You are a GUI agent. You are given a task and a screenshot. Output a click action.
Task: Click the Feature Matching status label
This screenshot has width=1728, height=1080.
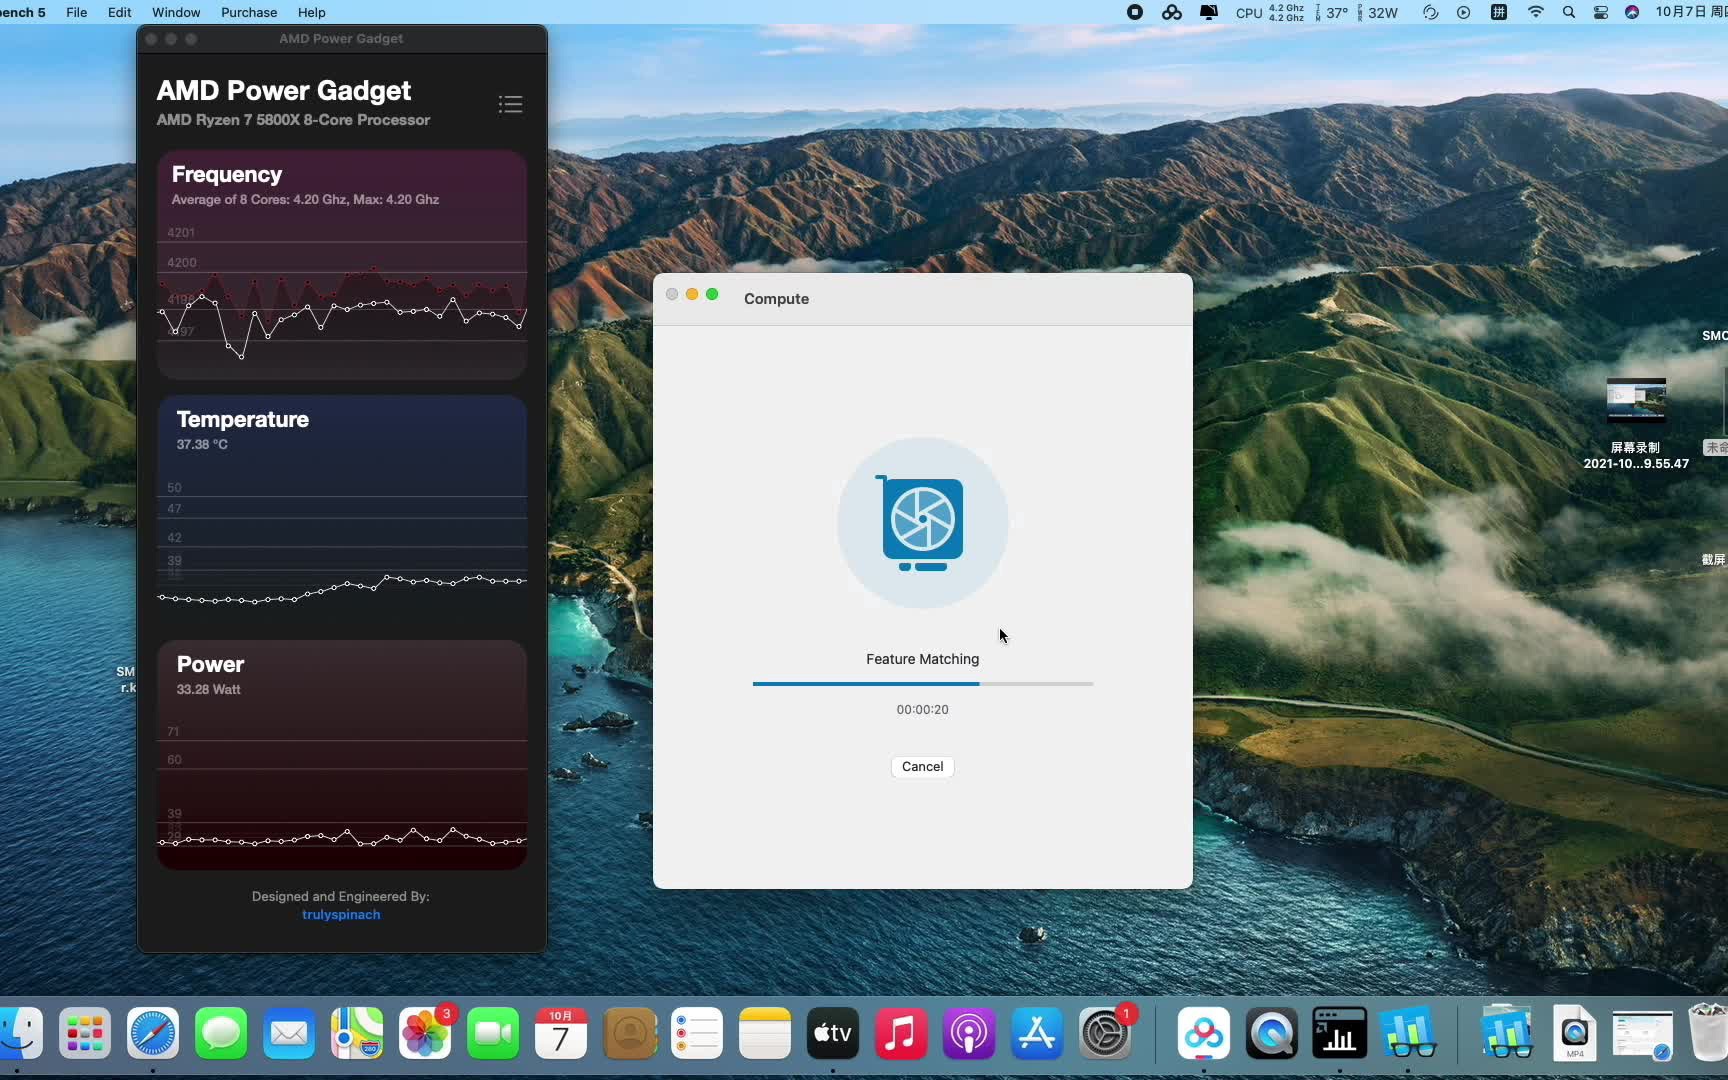[922, 659]
